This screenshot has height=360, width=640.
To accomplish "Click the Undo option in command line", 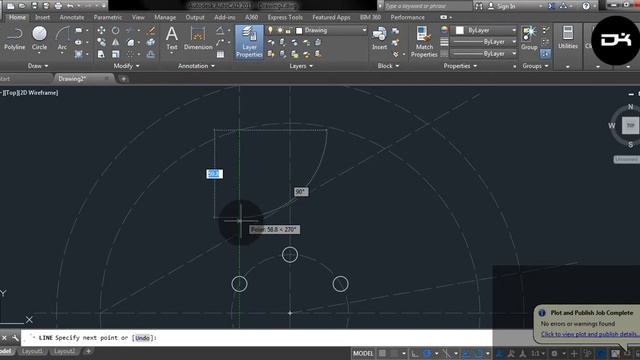I will click(x=142, y=338).
